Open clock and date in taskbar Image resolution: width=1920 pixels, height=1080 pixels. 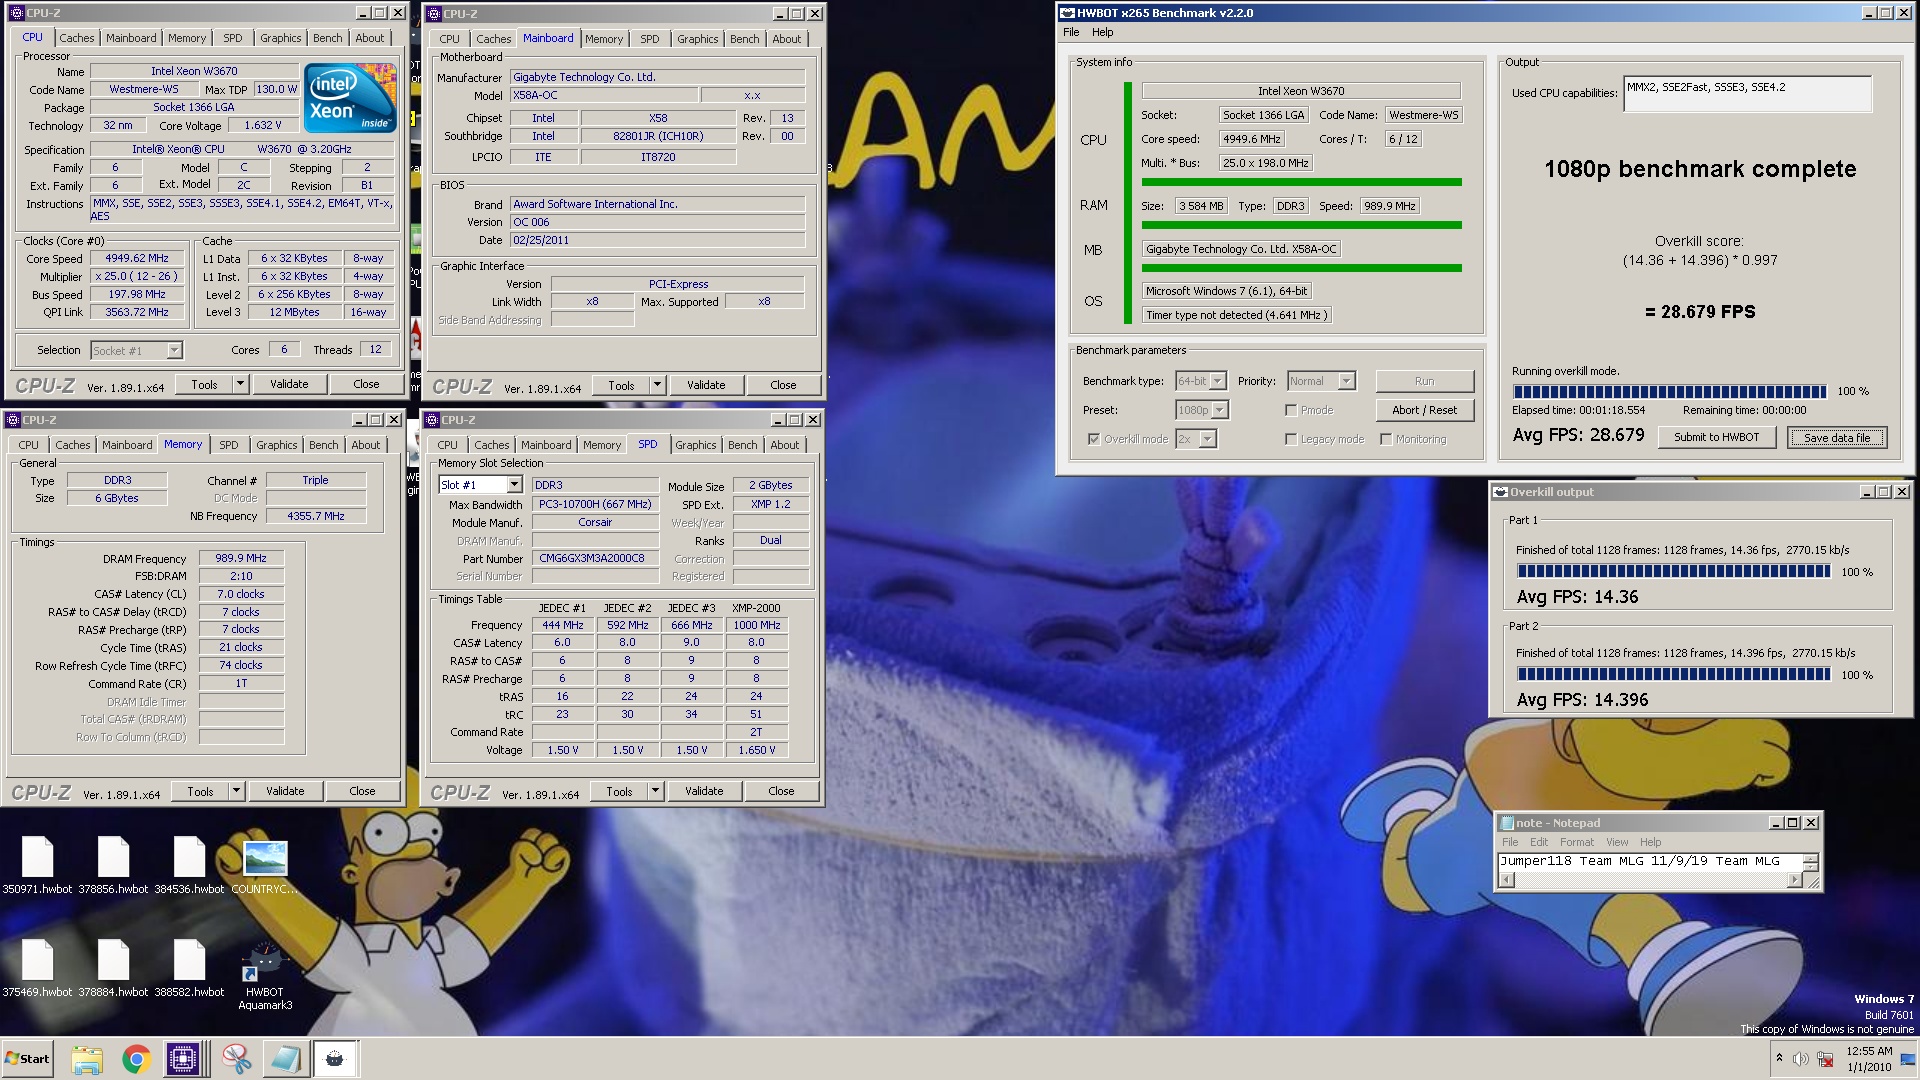click(x=1868, y=1059)
